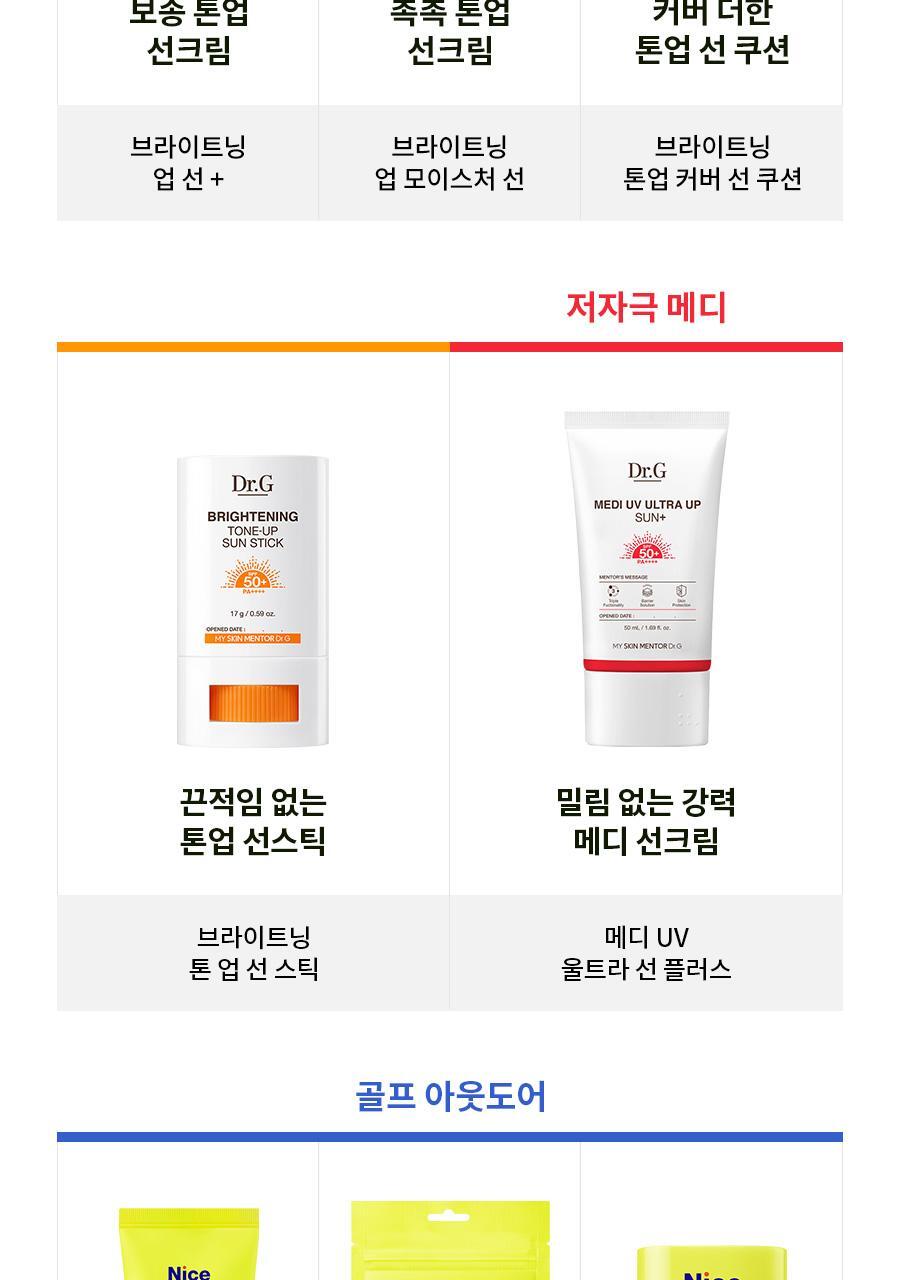The height and width of the screenshot is (1280, 900).
Task: Select the 끈적임 없는 톤업 선스틱 title
Action: pos(253,821)
